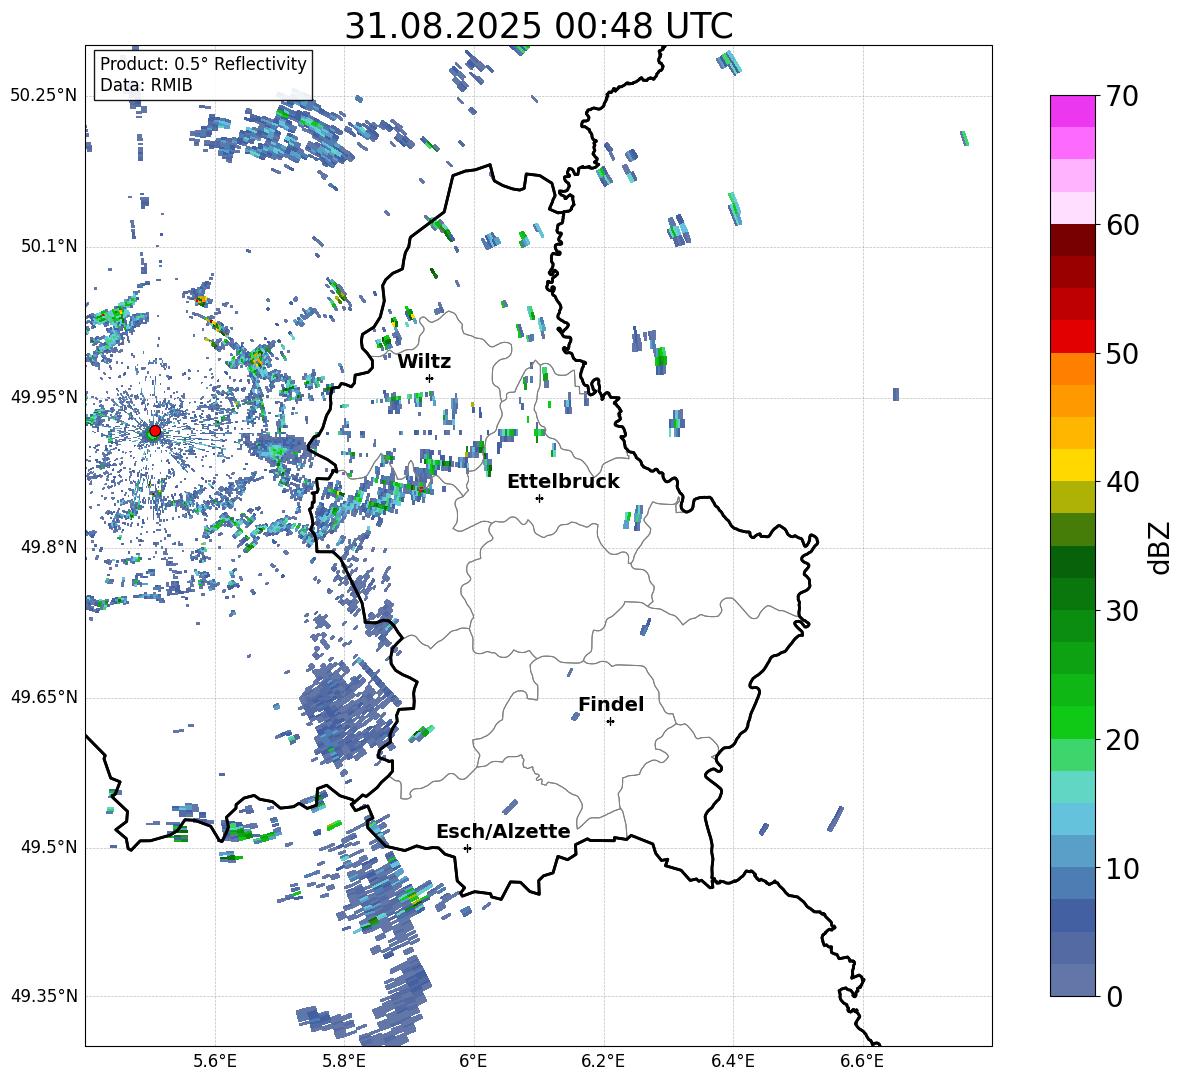Click the 30 colorbar tick label

tap(1122, 611)
